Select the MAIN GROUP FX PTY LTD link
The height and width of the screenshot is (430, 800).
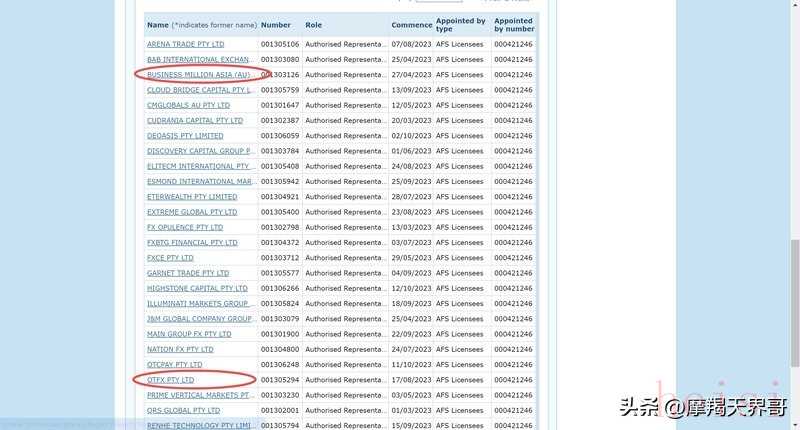189,334
